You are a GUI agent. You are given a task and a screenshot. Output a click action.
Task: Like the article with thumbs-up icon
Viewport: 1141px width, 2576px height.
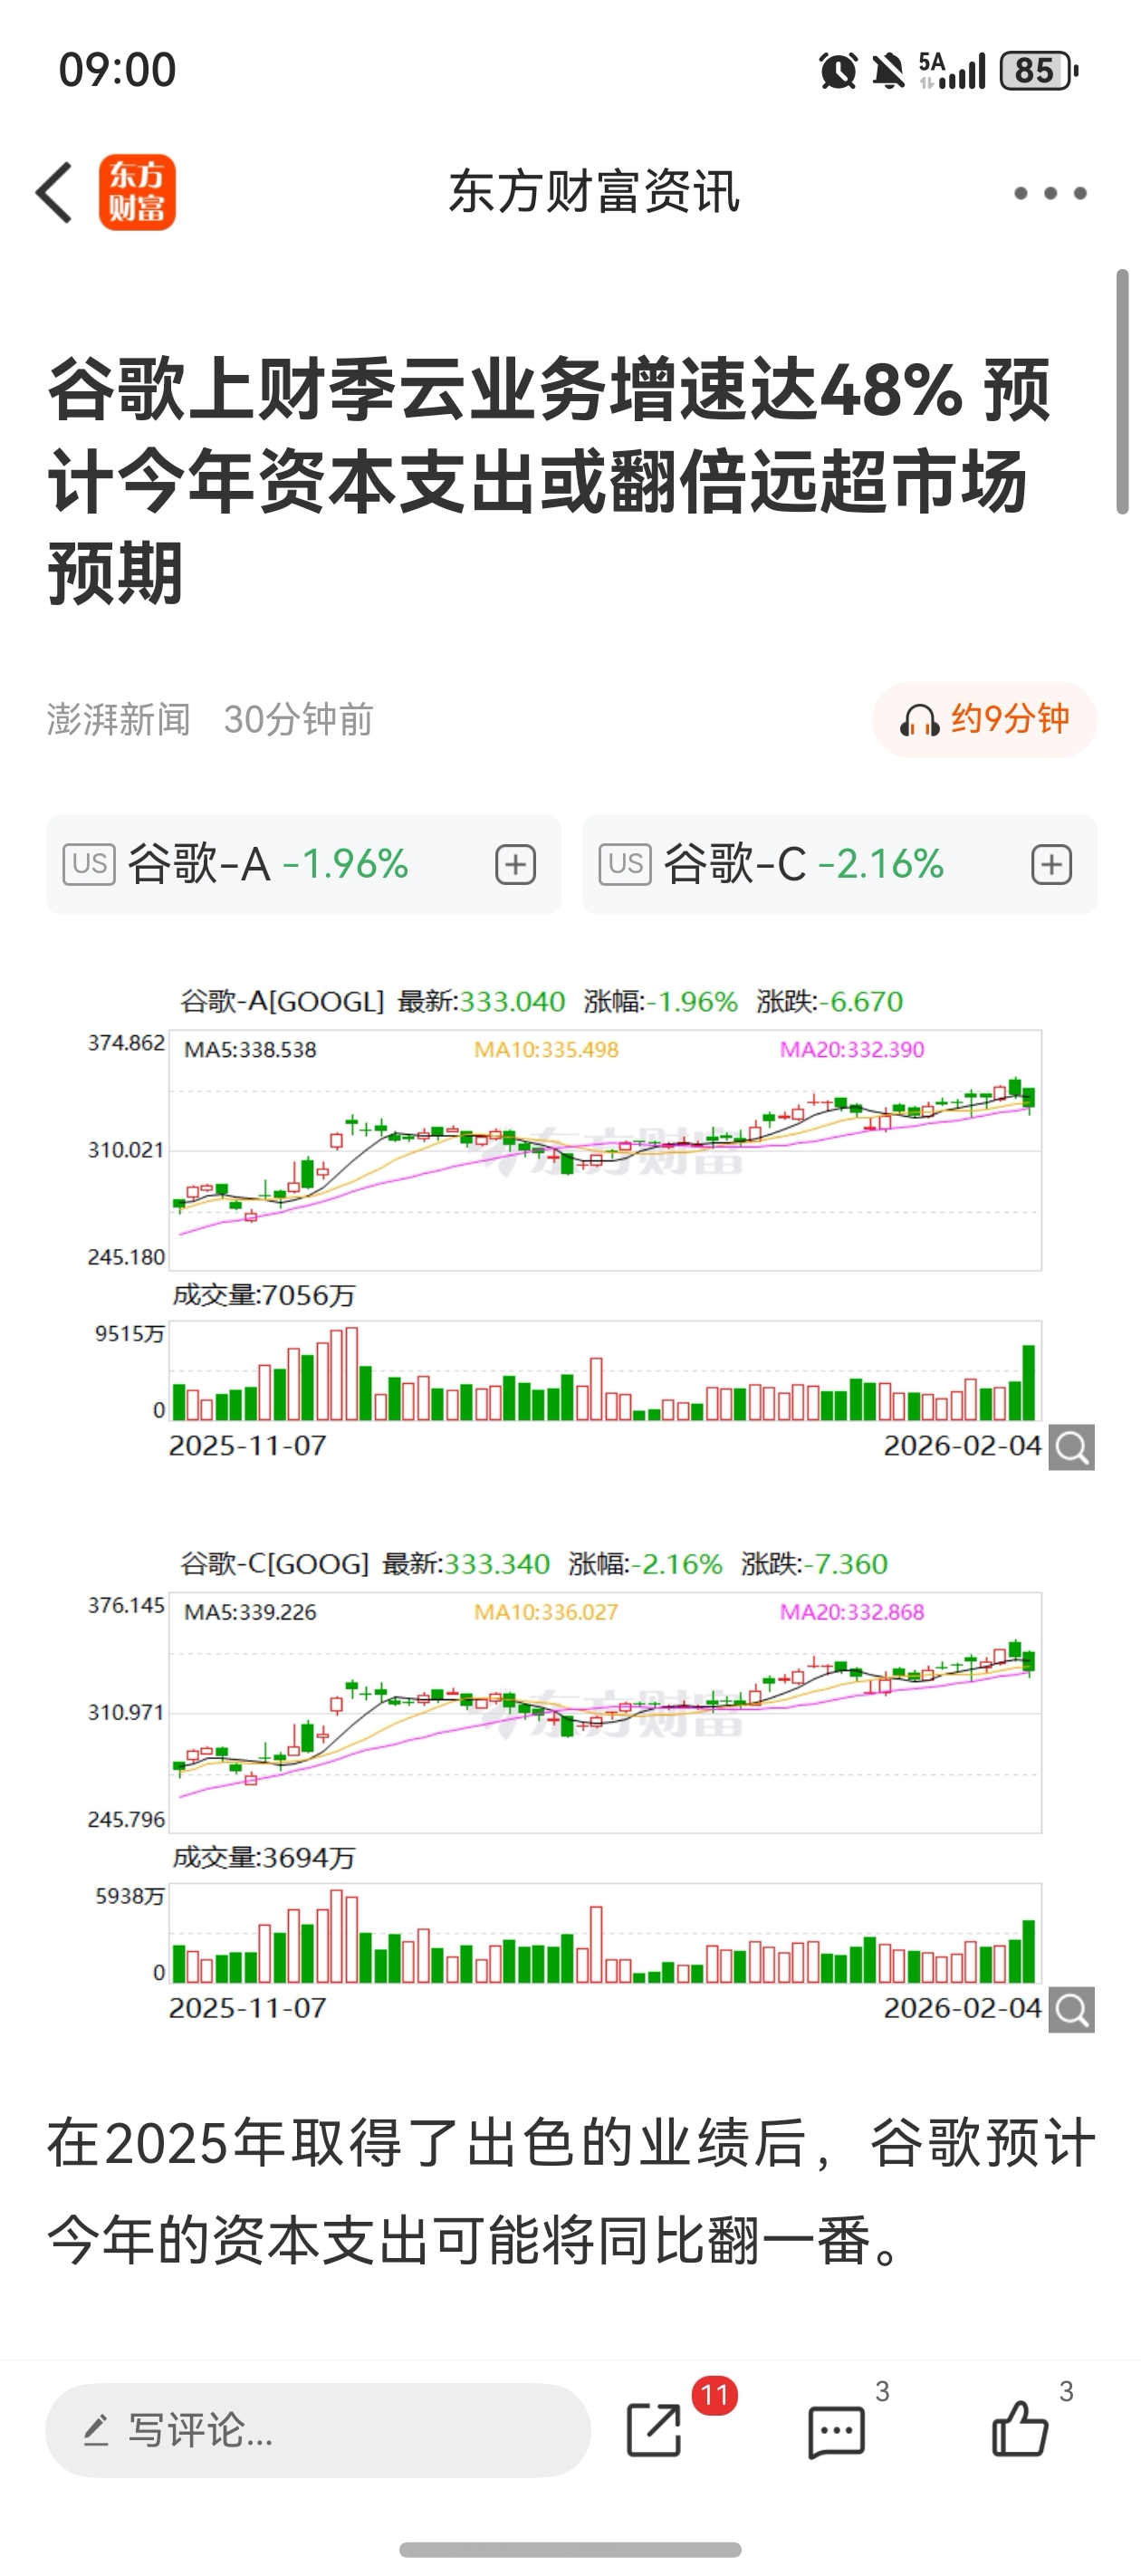[1020, 2428]
